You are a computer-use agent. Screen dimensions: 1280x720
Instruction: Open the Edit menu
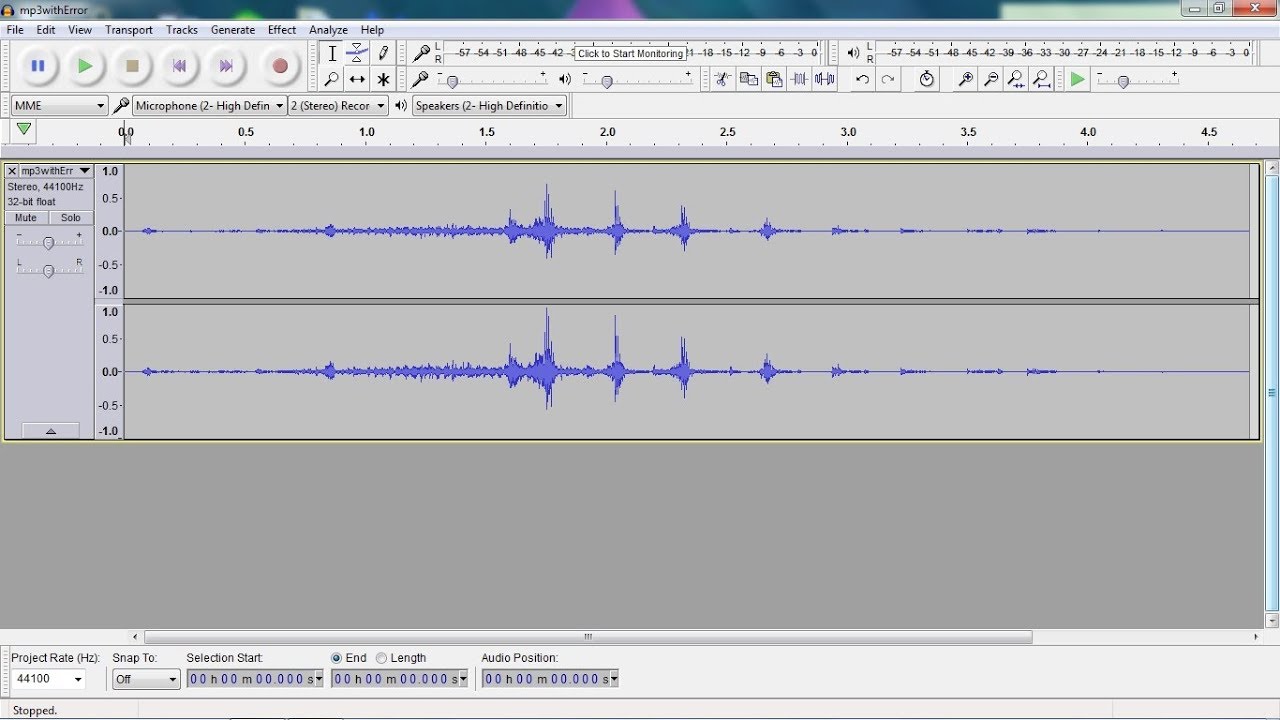(x=46, y=30)
